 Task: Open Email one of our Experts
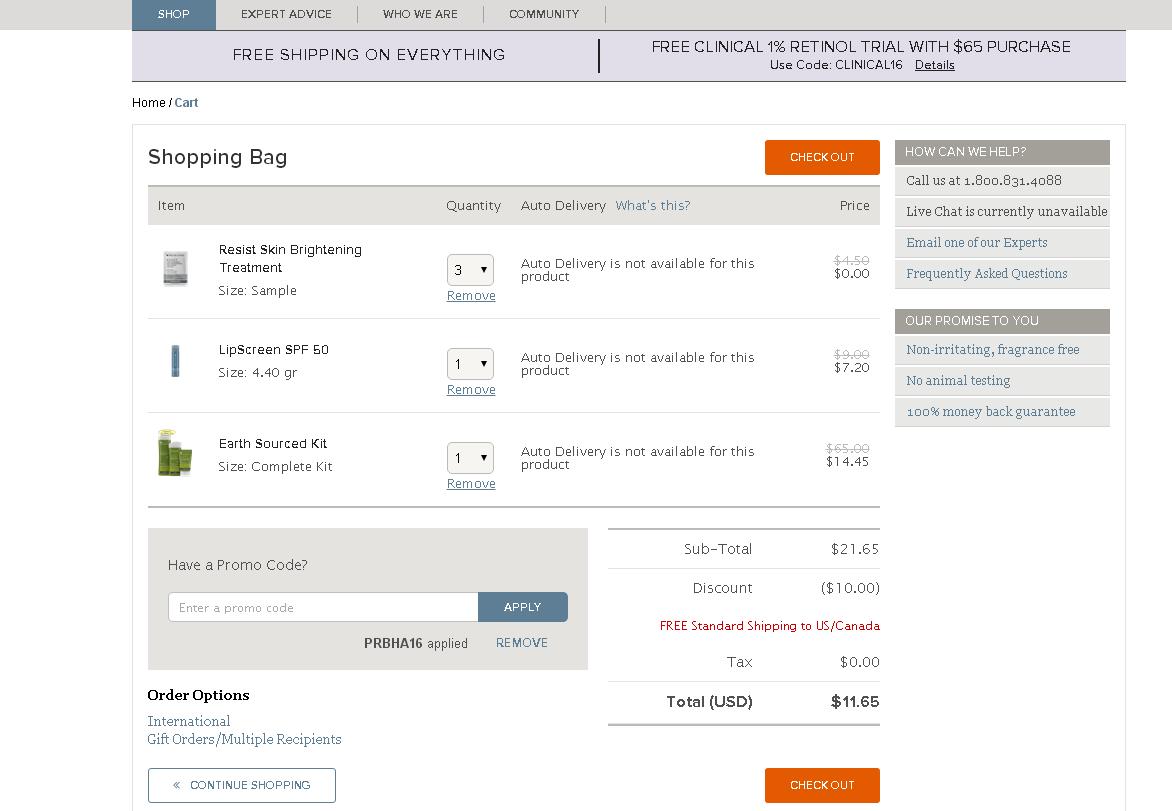[976, 243]
